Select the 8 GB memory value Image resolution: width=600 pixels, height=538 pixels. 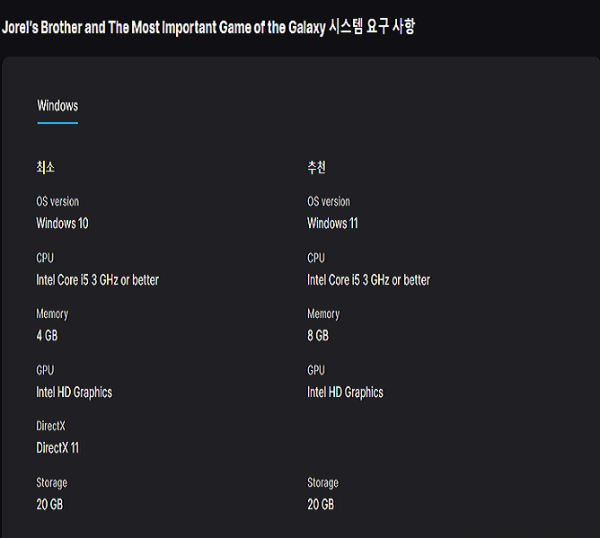pyautogui.click(x=318, y=336)
